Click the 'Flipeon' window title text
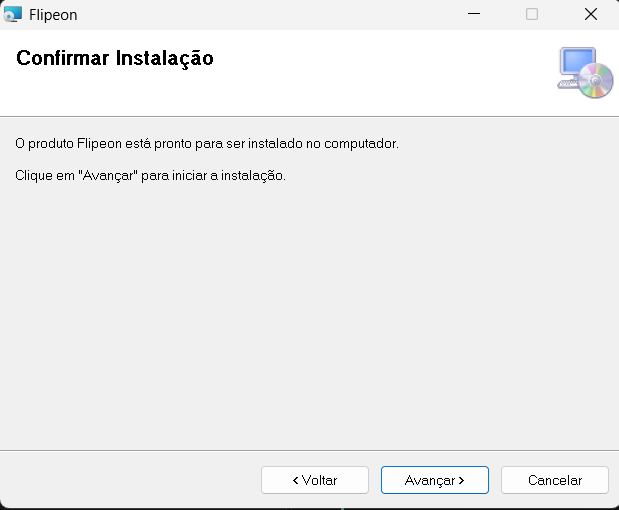Viewport: 619px width, 510px height. coord(53,15)
